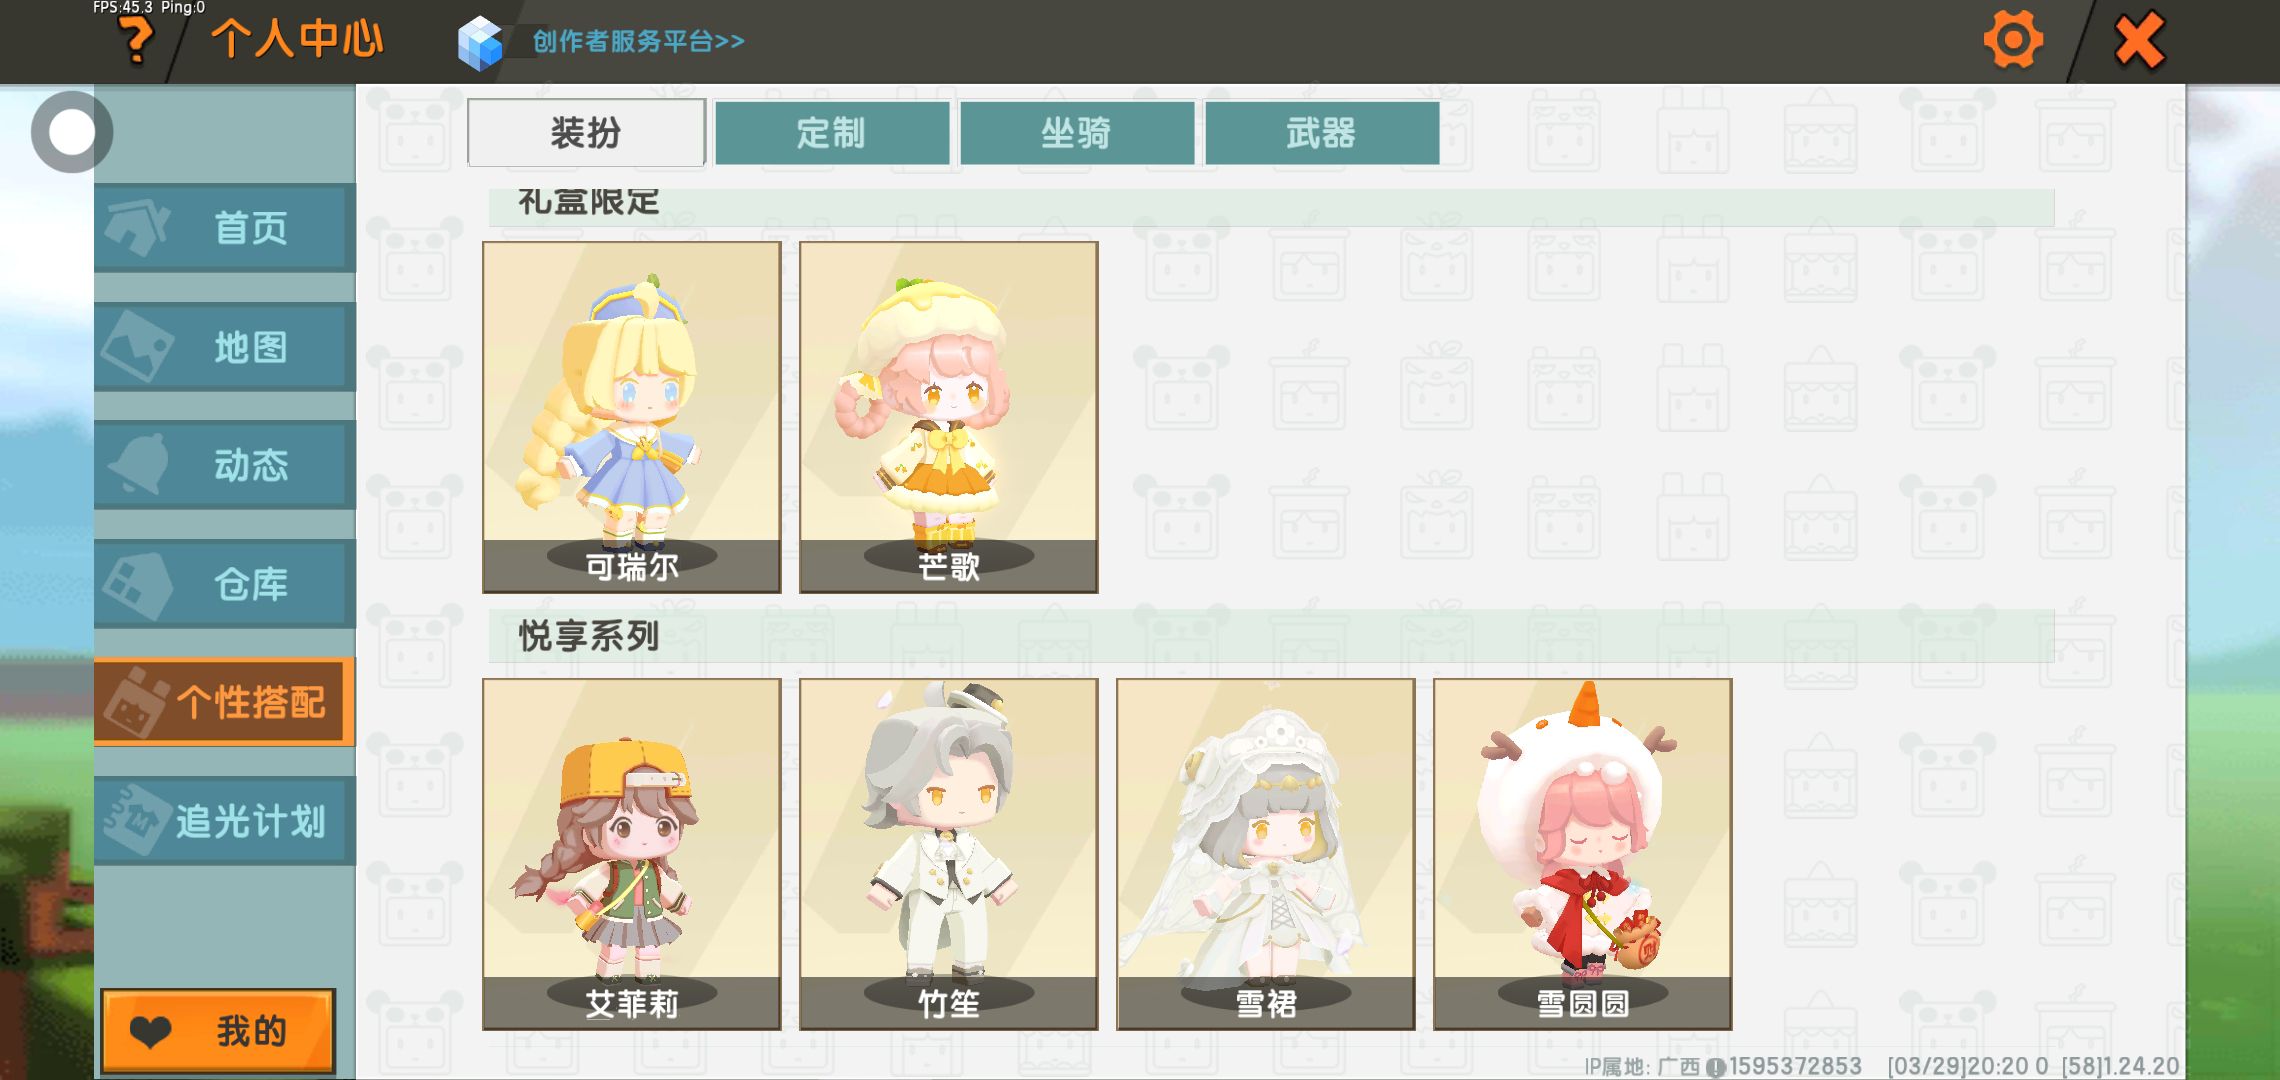The width and height of the screenshot is (2280, 1080).
Task: Click the 我的 heart button
Action: coord(218,1031)
